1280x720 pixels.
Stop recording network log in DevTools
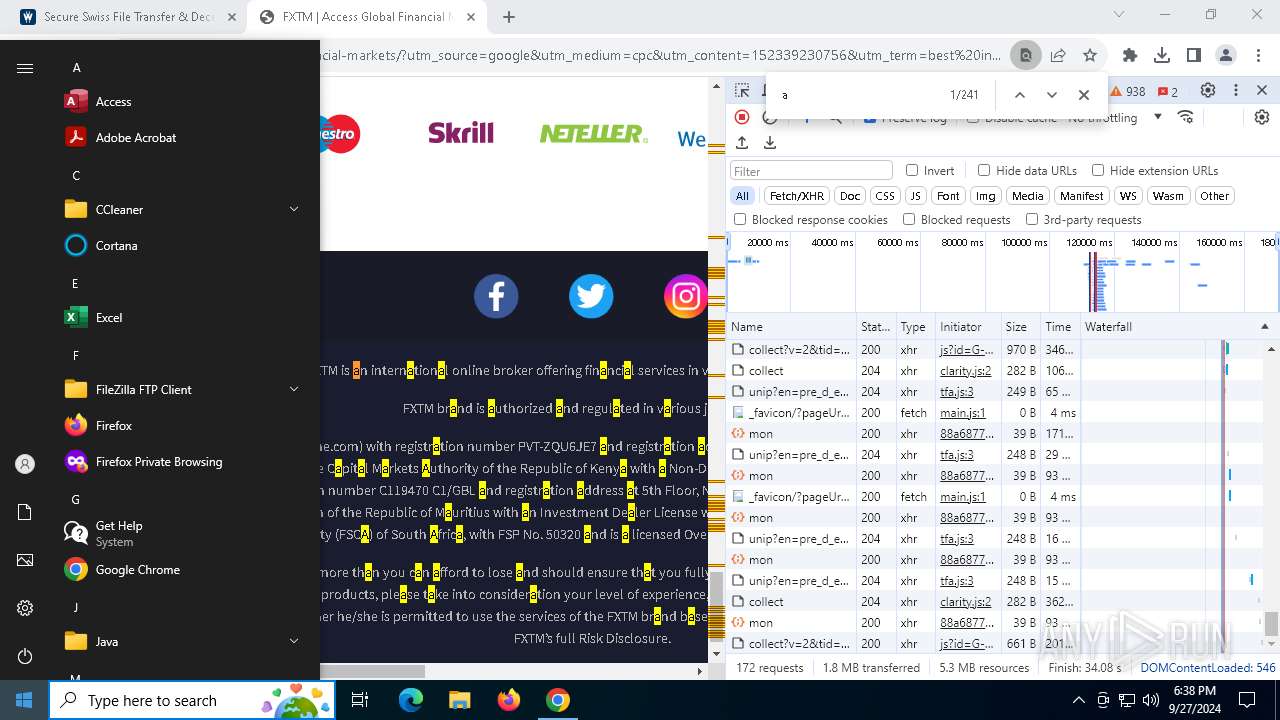tap(742, 117)
